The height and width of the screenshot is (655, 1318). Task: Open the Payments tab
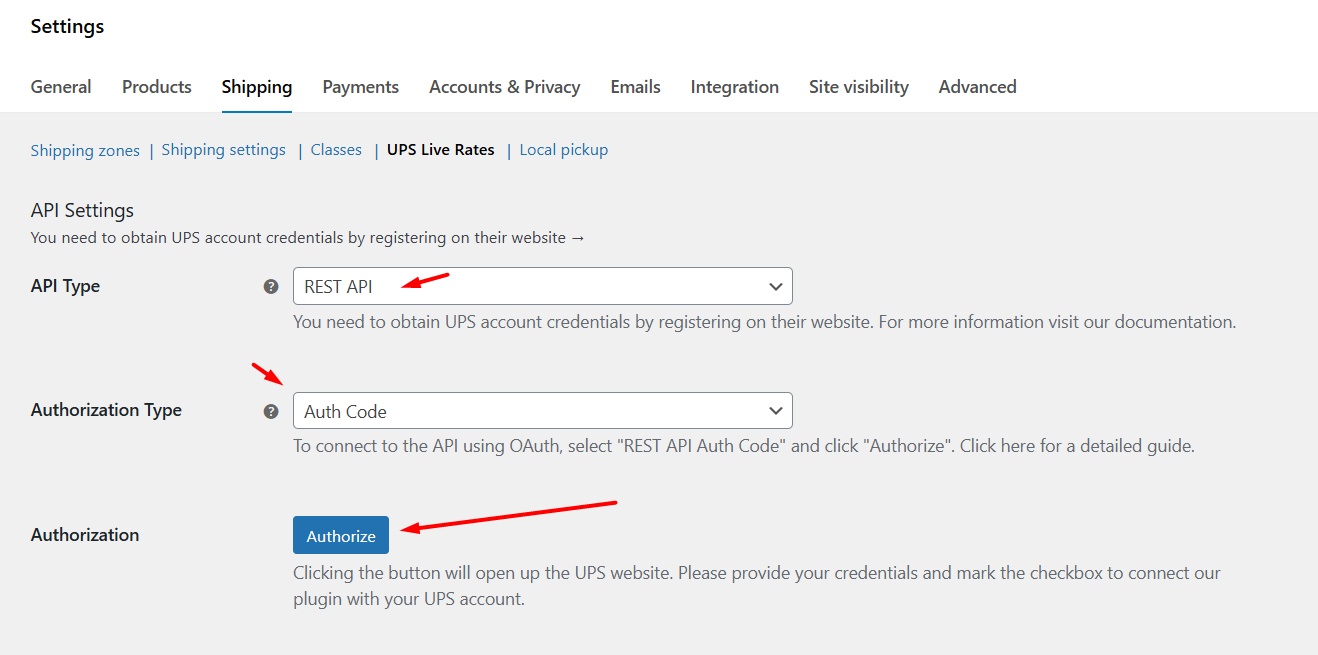coord(361,87)
